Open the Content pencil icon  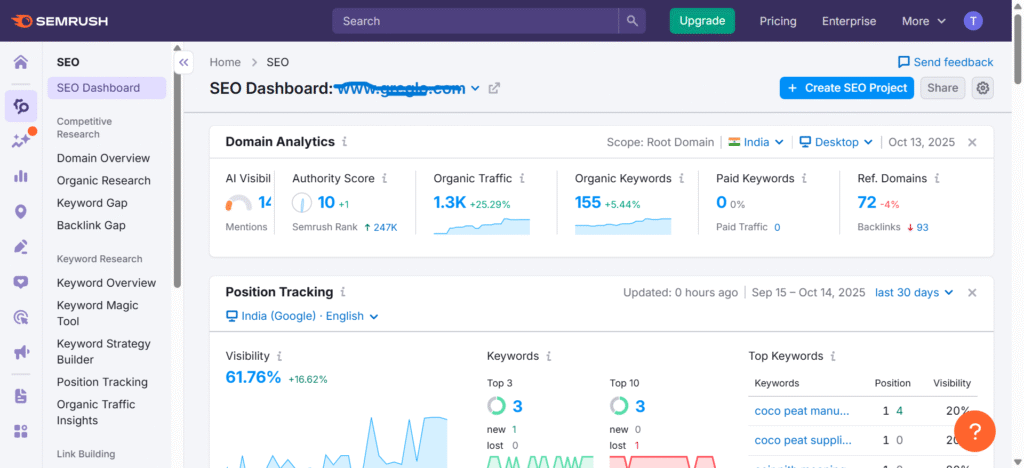point(21,247)
